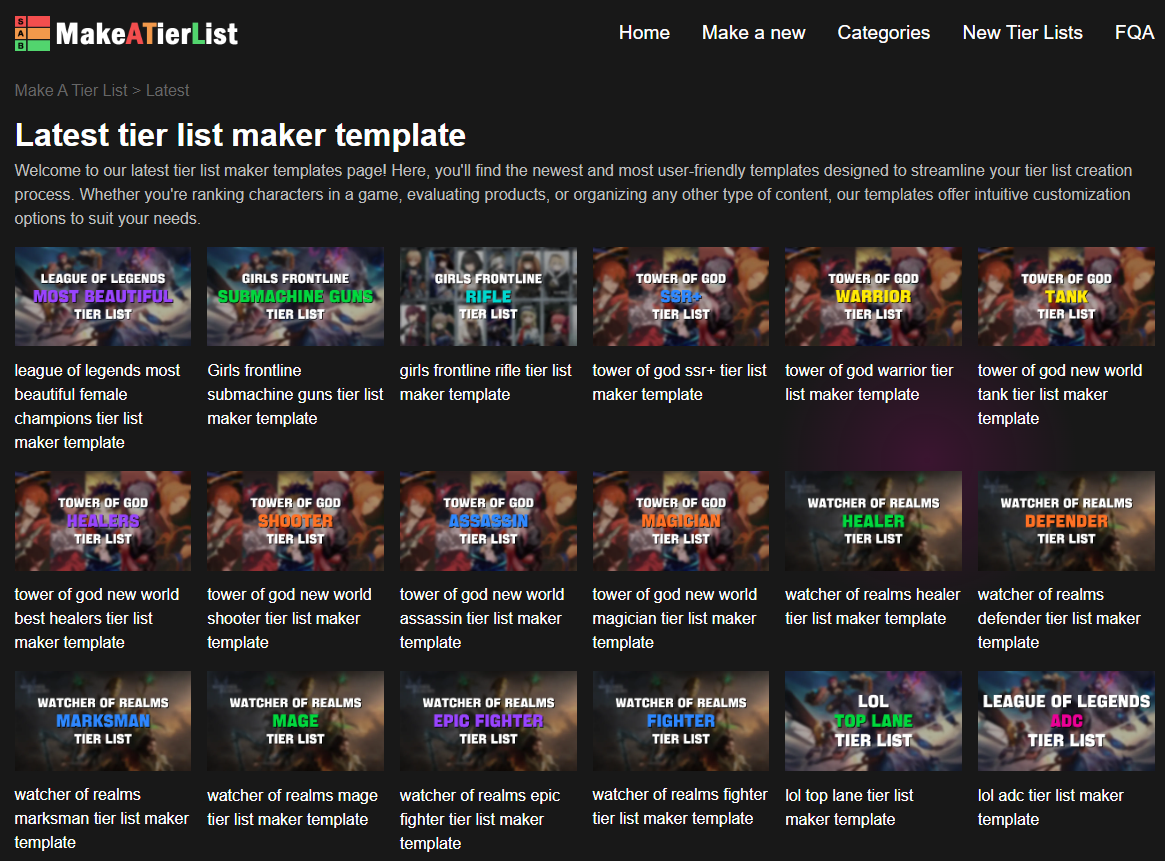Screen dimensions: 1165x861
Task: Open the Make a new menu item
Action: point(753,33)
